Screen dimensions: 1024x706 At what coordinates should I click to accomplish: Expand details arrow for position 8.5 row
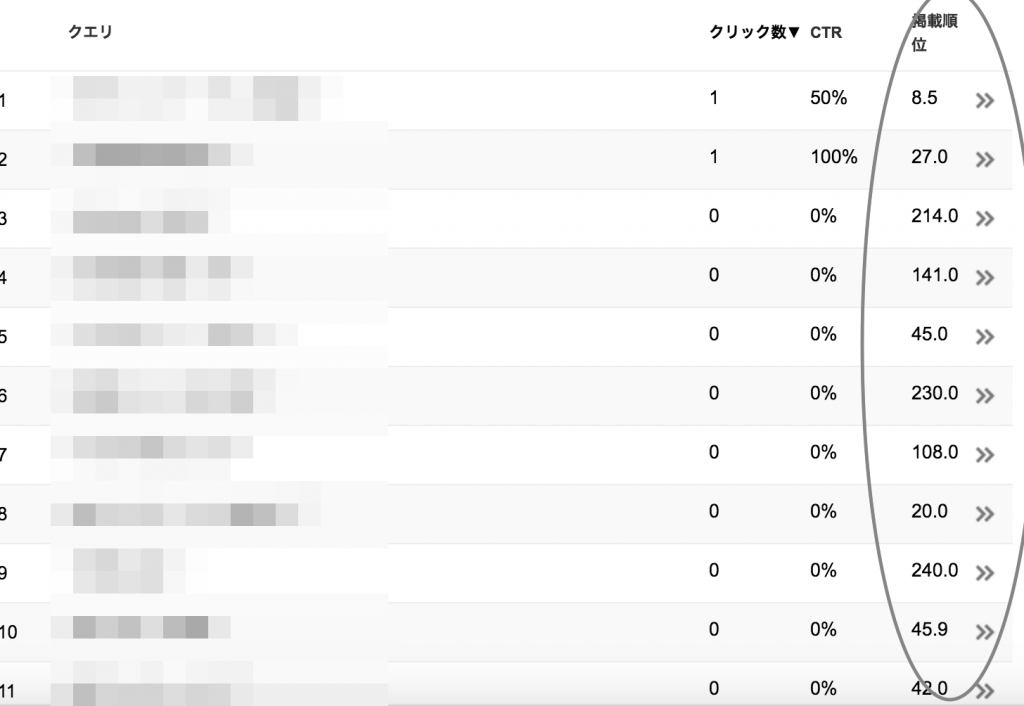point(985,101)
